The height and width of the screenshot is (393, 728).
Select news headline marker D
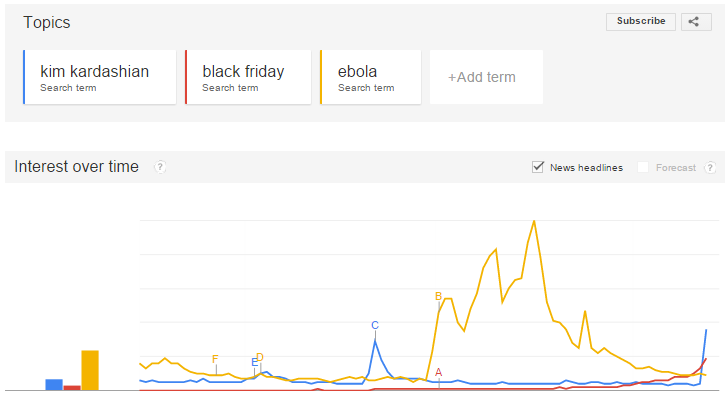(x=260, y=357)
